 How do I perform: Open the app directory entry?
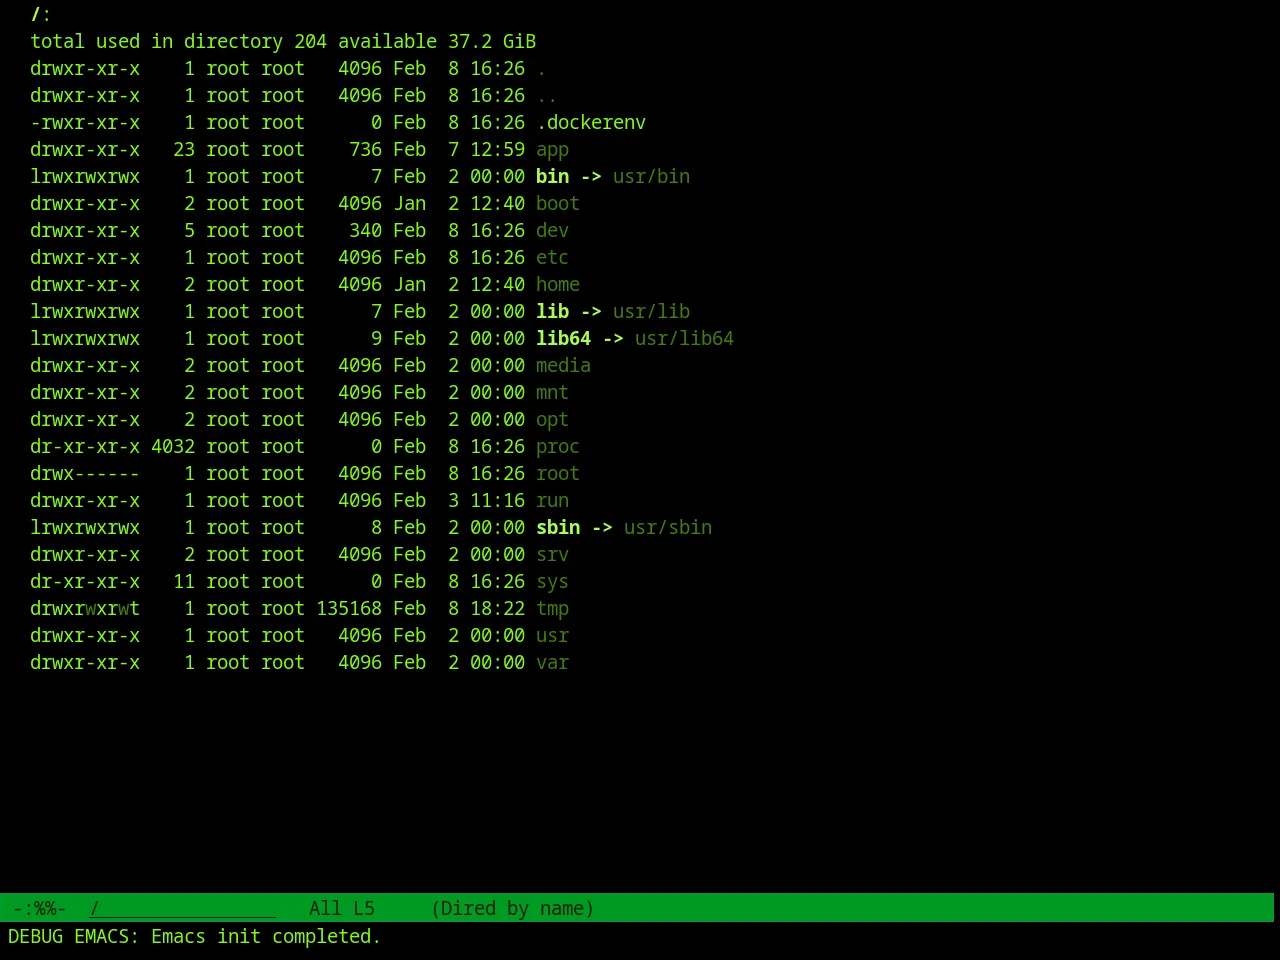(552, 150)
